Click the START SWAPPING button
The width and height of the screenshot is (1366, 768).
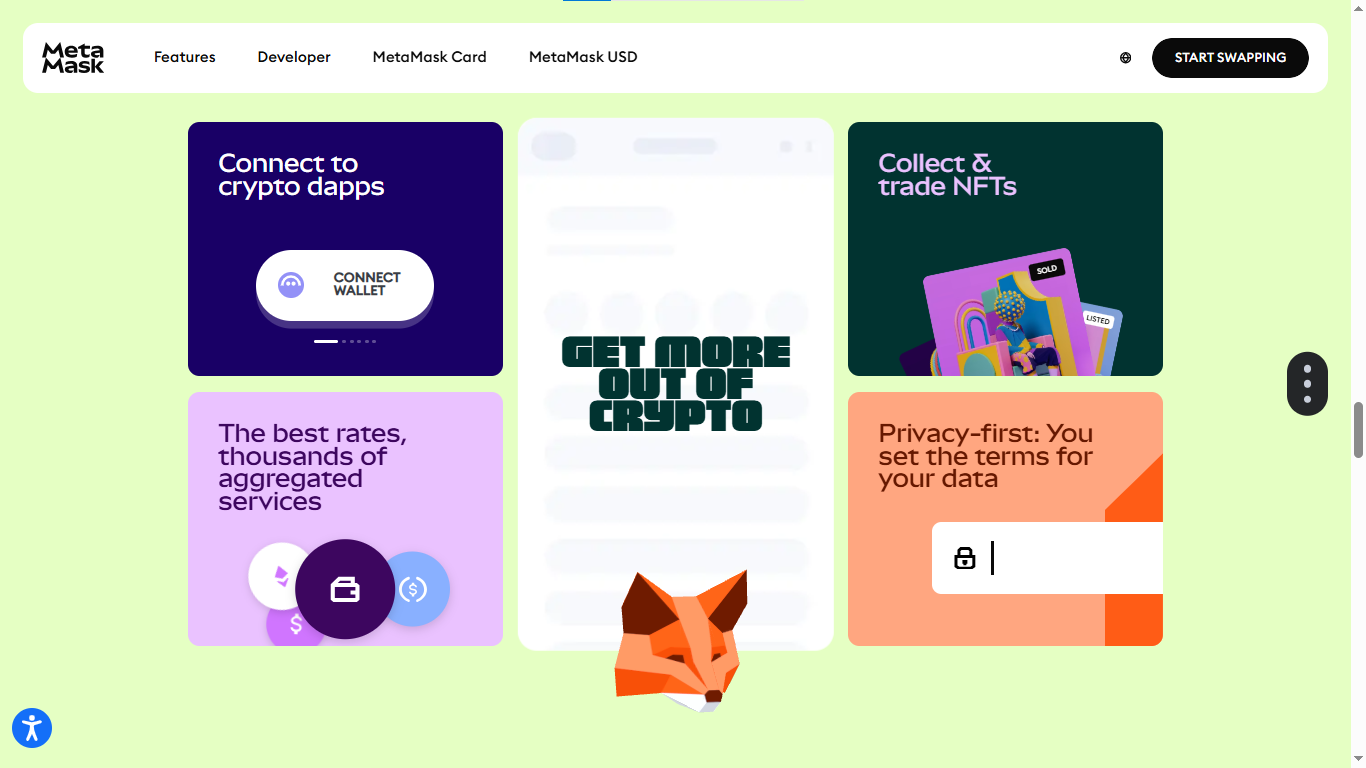click(1230, 58)
